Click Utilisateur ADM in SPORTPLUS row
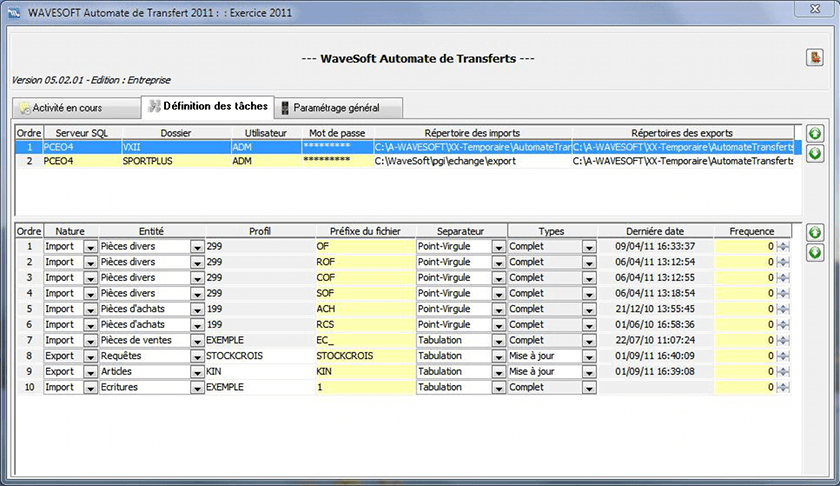Viewport: 840px width, 486px height. (x=266, y=161)
